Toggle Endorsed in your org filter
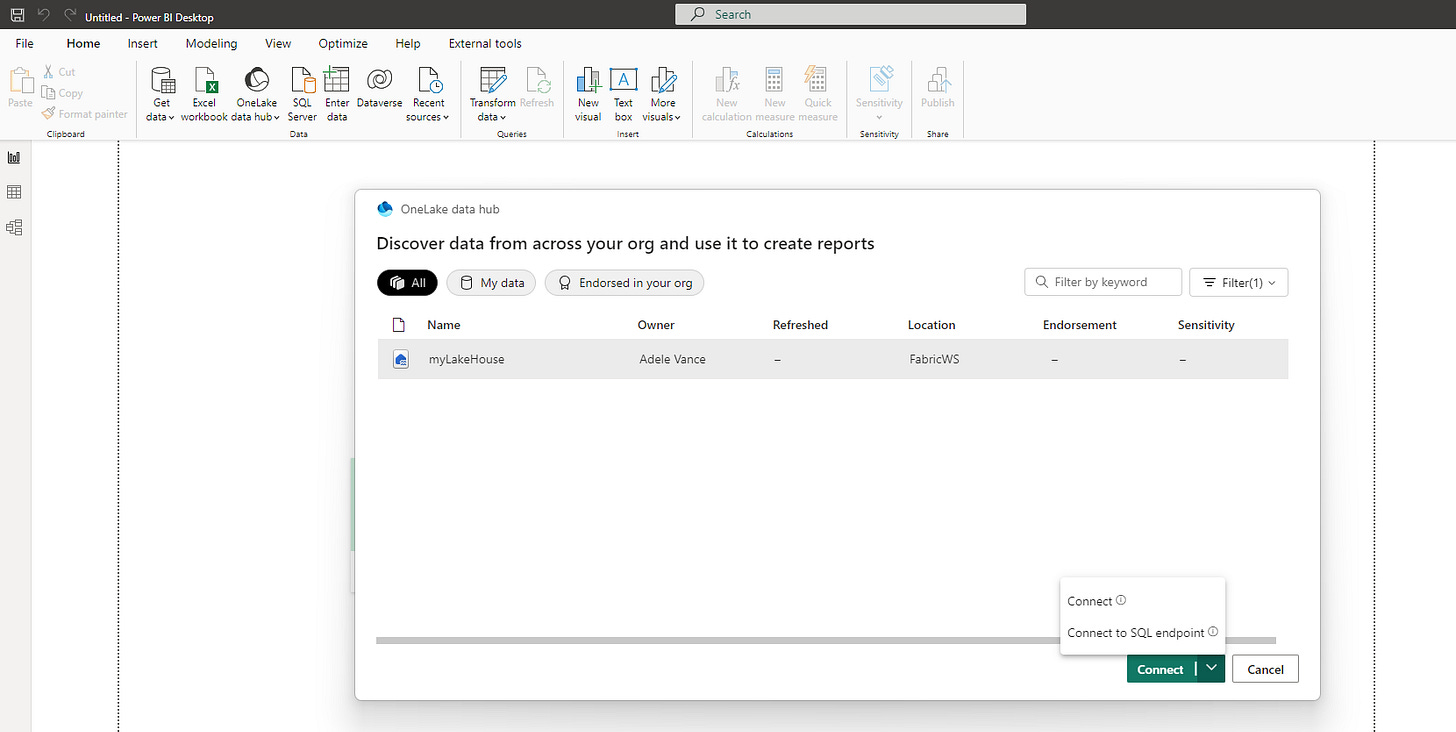This screenshot has height=732, width=1456. click(x=624, y=283)
